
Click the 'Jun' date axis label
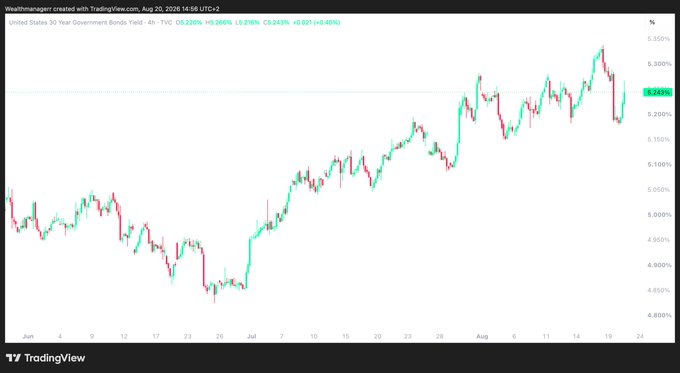[x=28, y=336]
